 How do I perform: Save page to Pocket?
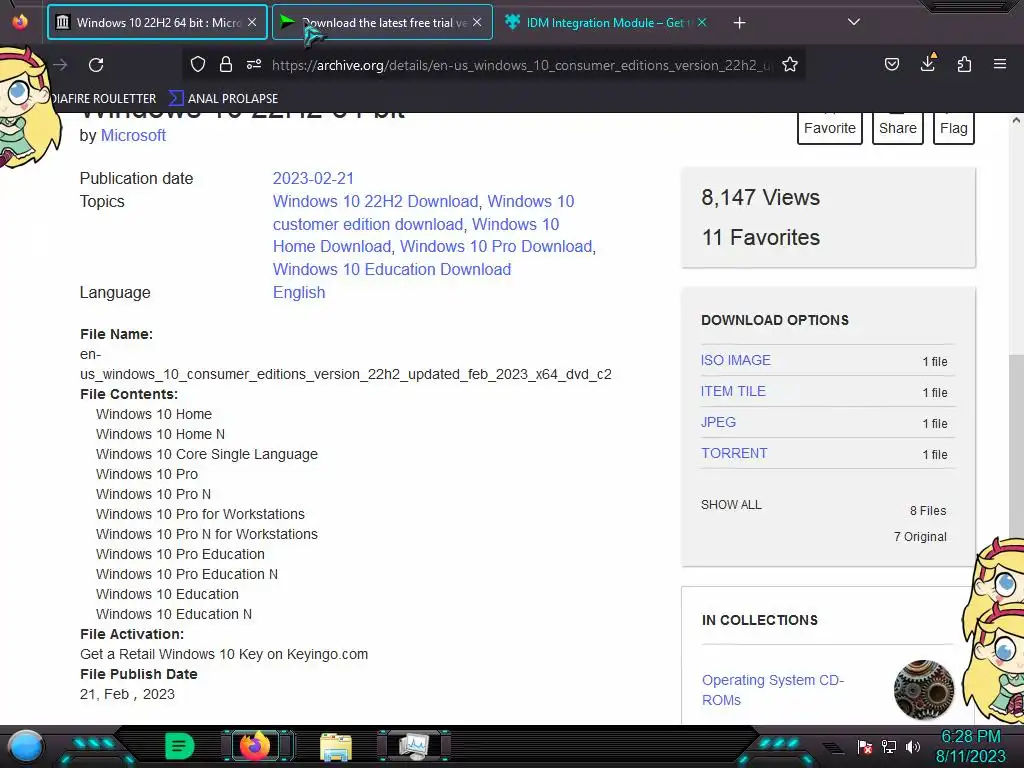(x=891, y=64)
